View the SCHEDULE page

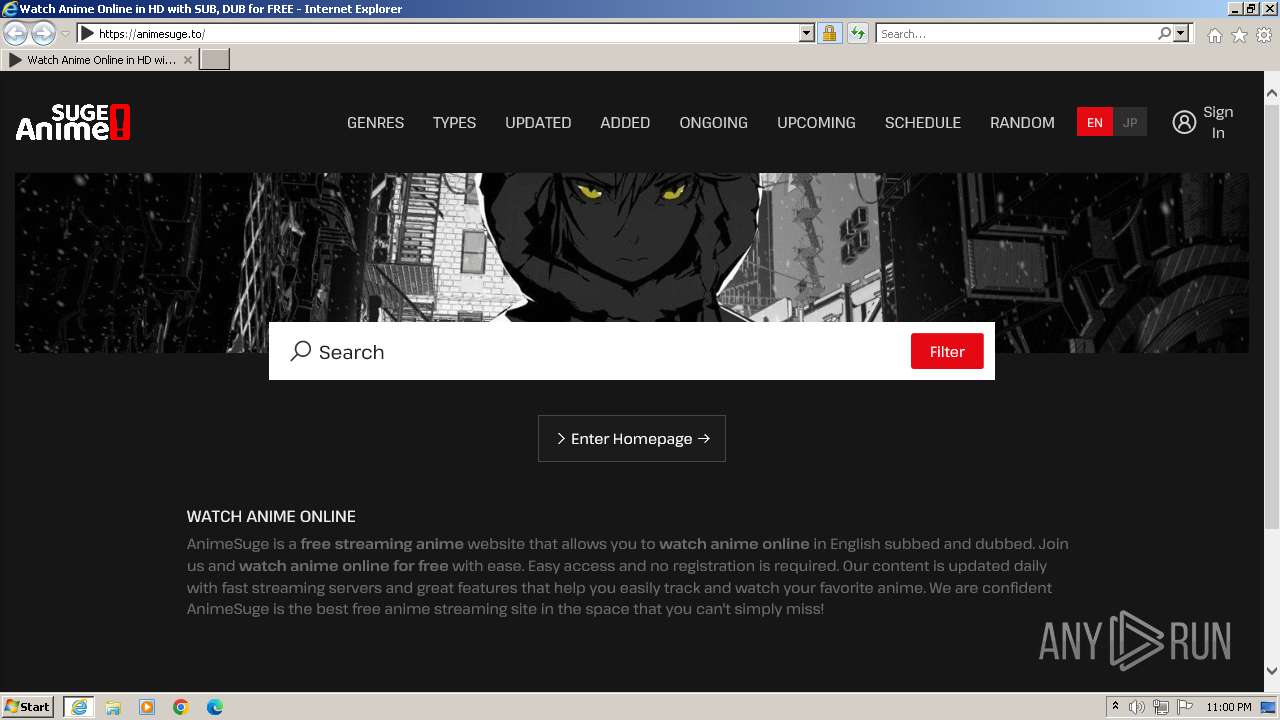click(922, 122)
